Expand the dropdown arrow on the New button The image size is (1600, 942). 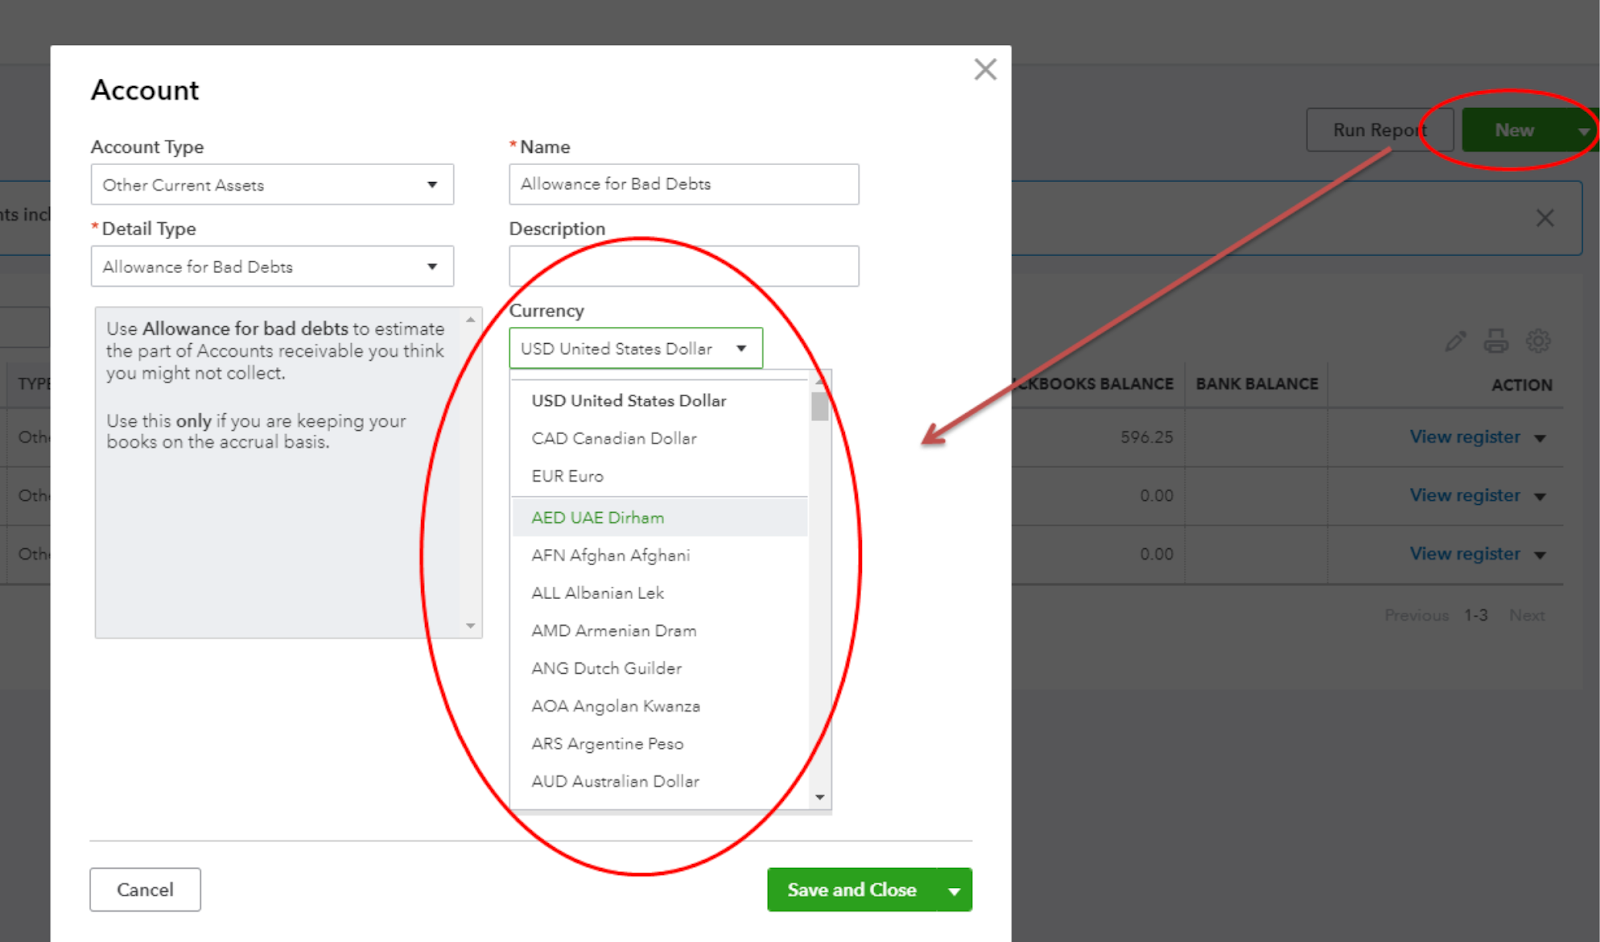pos(1583,130)
